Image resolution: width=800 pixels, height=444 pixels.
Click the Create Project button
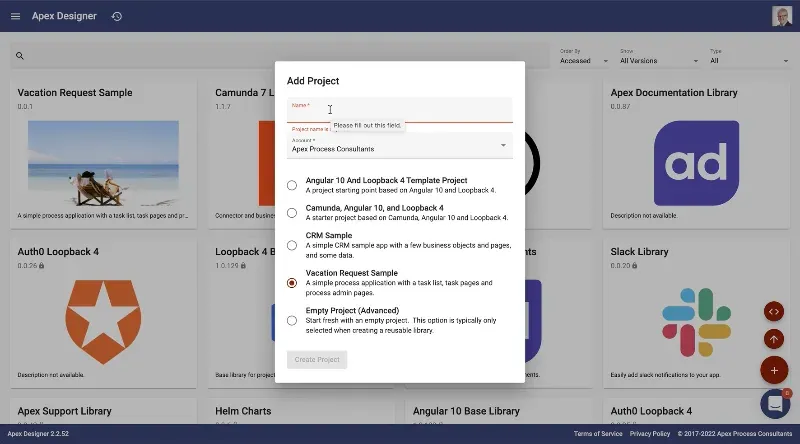(x=317, y=359)
